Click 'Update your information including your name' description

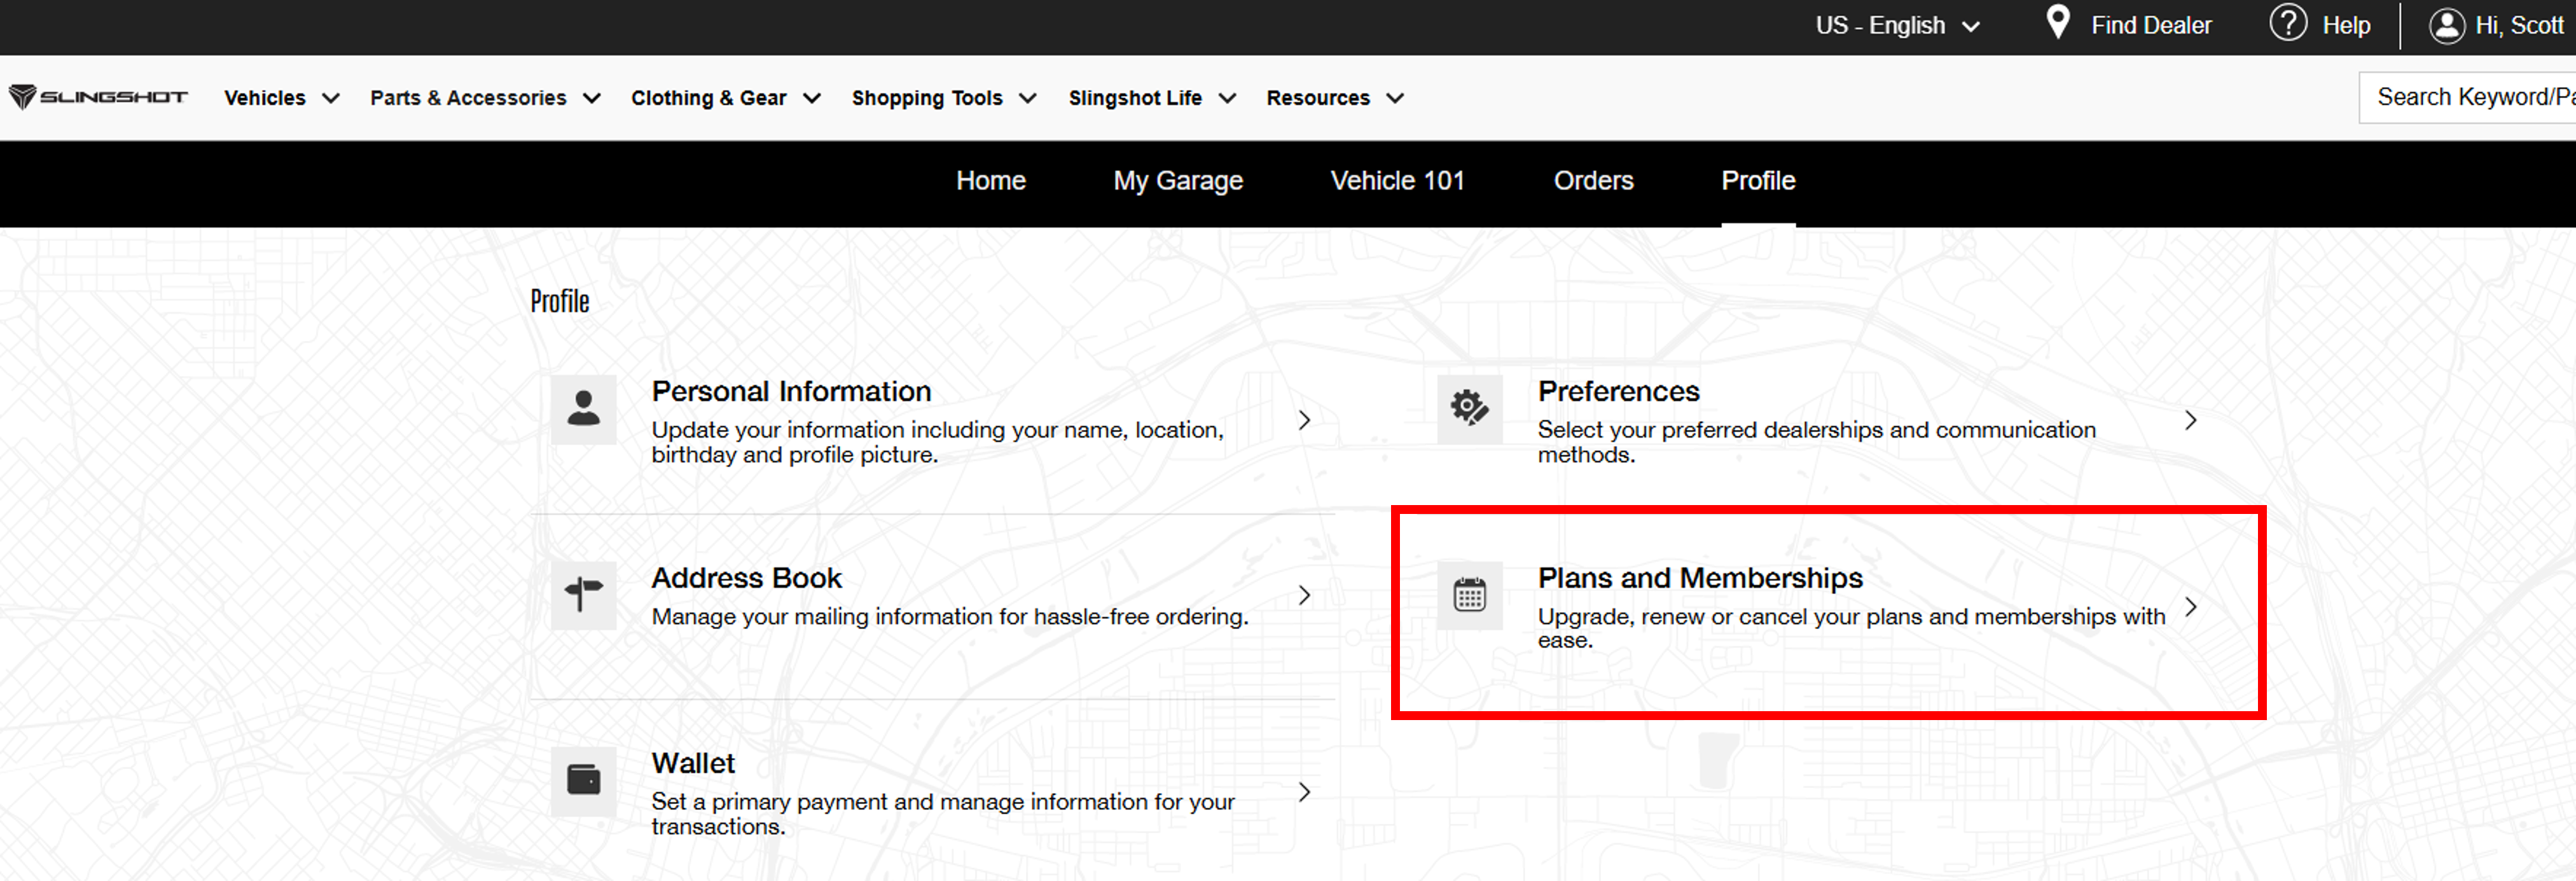coord(937,442)
